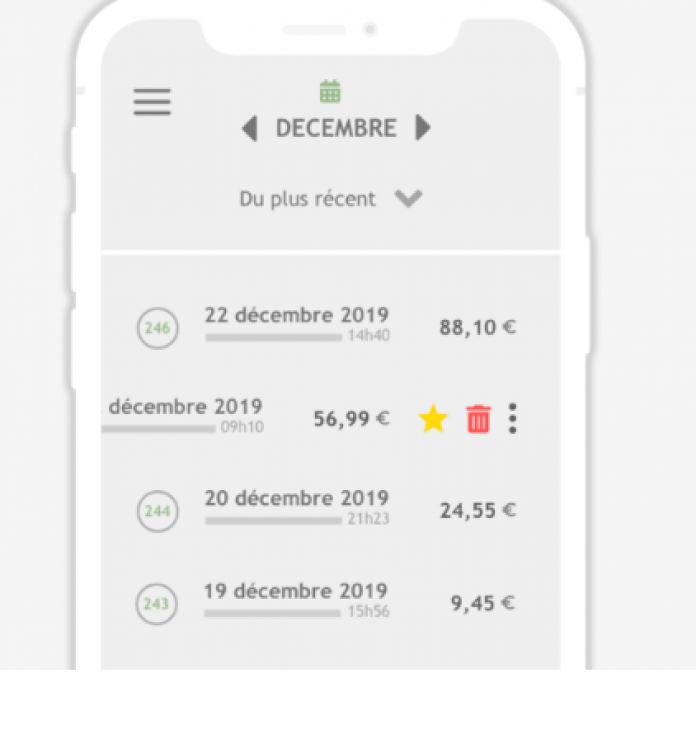Select the receipt number 244 badge
The height and width of the screenshot is (749, 696).
click(157, 512)
